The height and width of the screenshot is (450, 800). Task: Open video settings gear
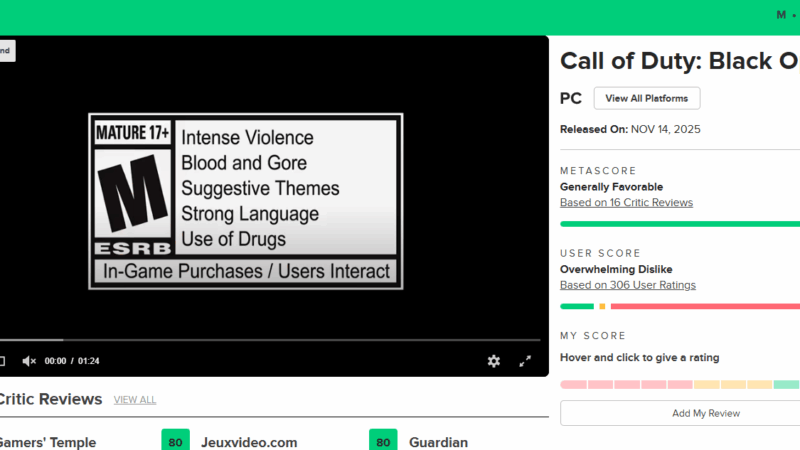493,361
